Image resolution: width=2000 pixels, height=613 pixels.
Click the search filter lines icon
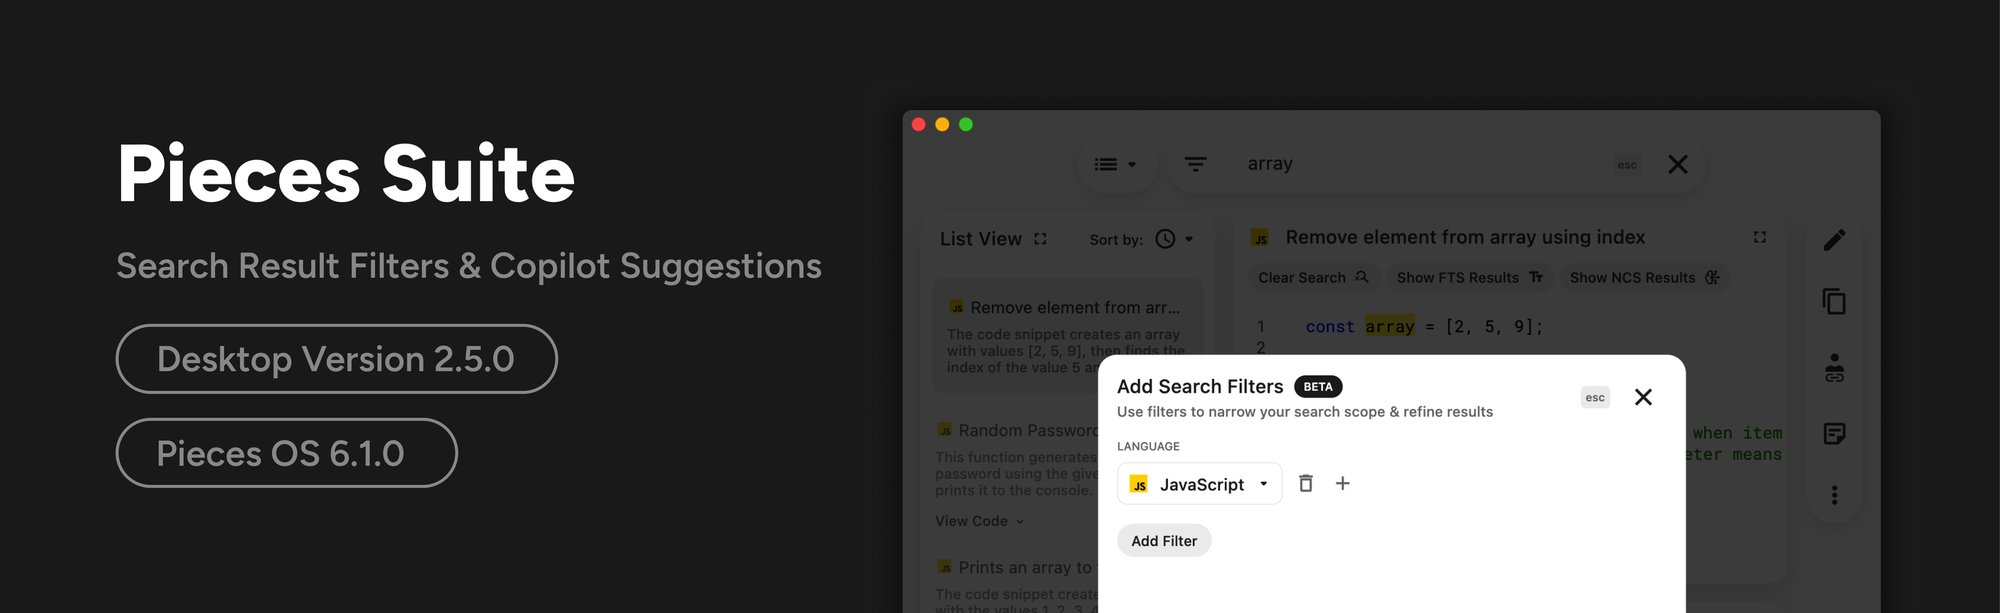pos(1195,164)
